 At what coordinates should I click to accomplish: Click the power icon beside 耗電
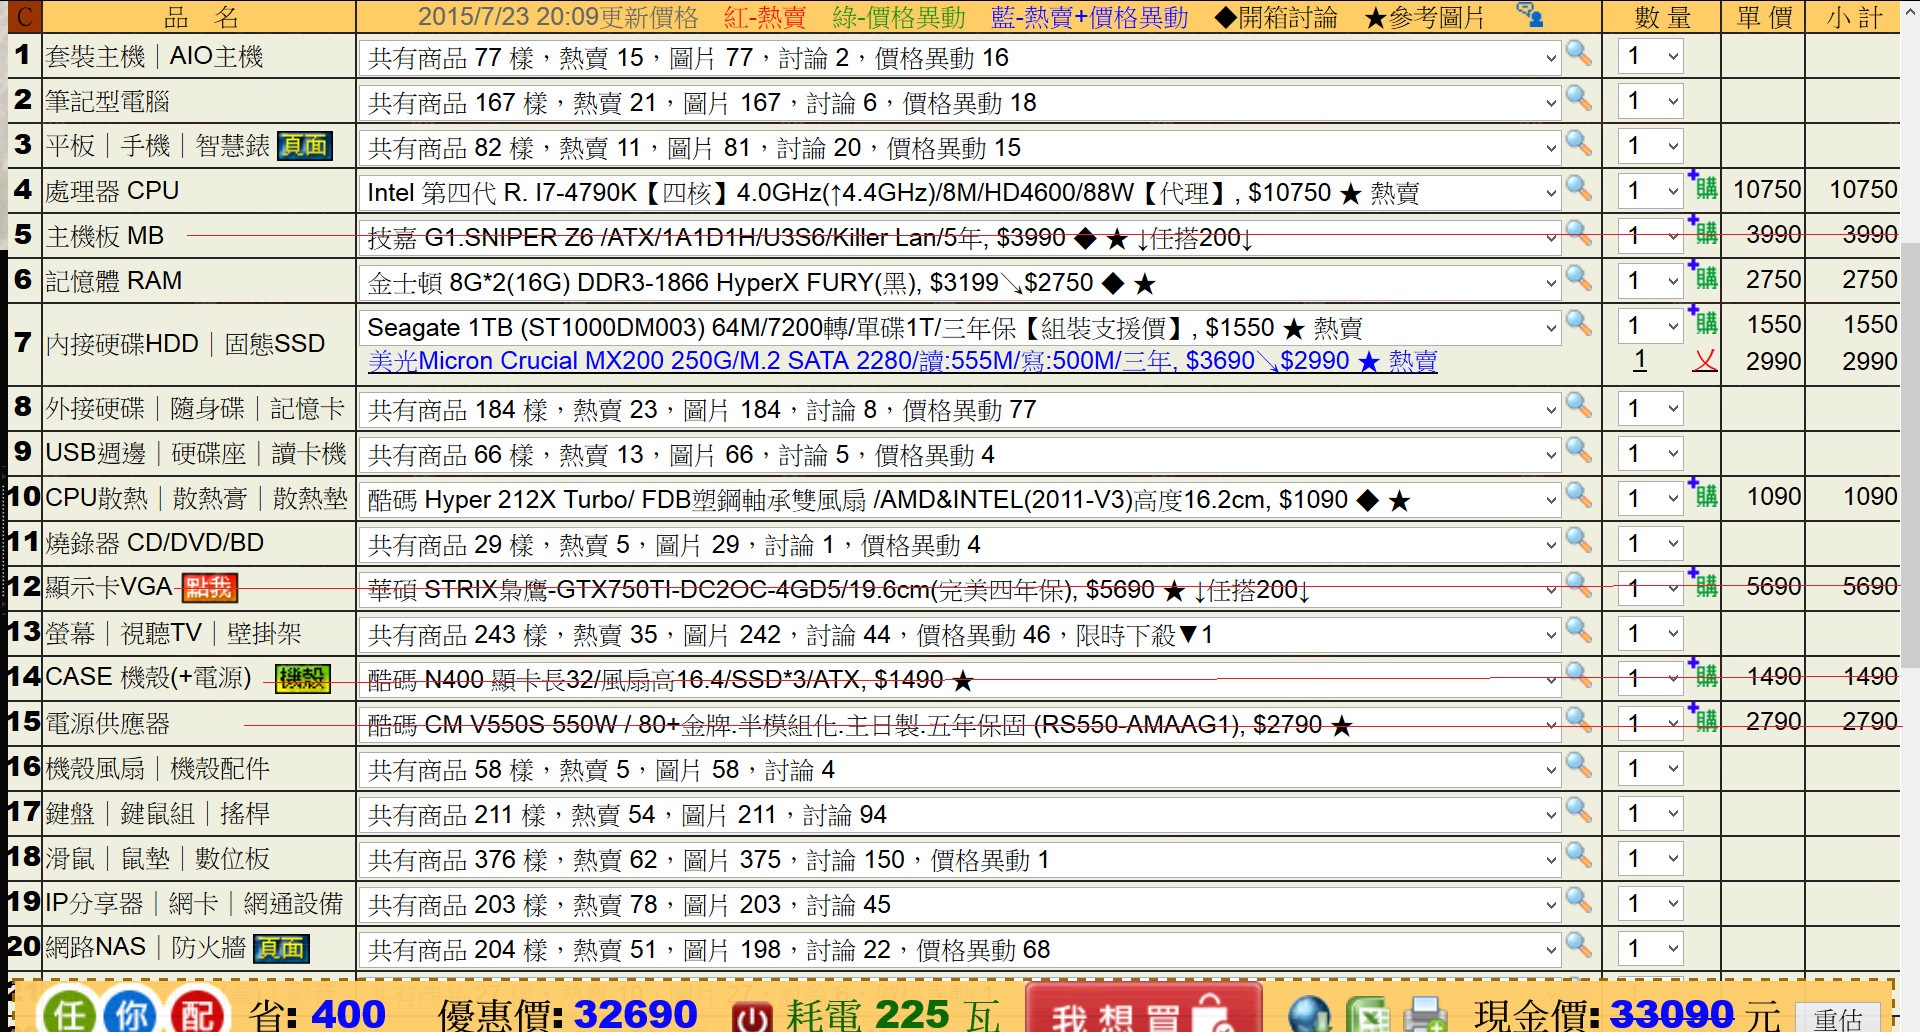(x=752, y=1017)
